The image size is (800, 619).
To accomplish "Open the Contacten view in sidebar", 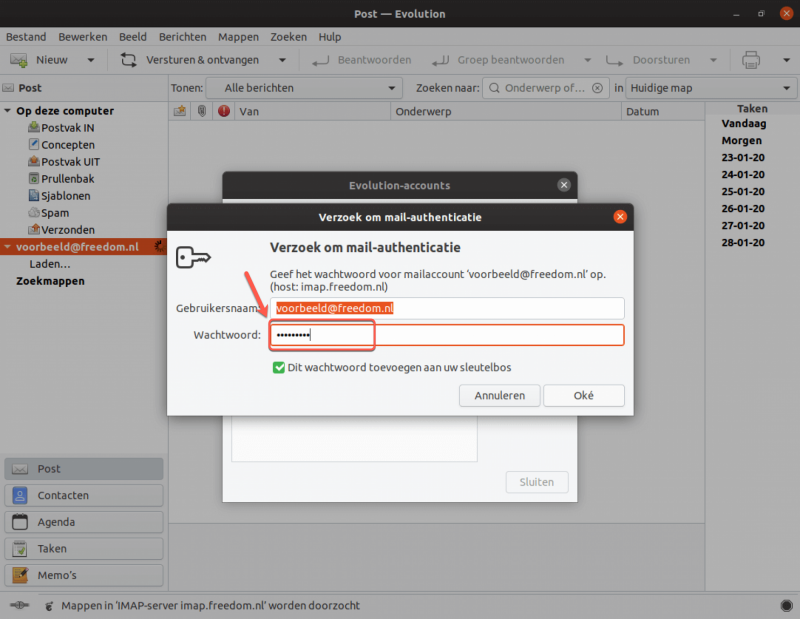I will (x=84, y=496).
